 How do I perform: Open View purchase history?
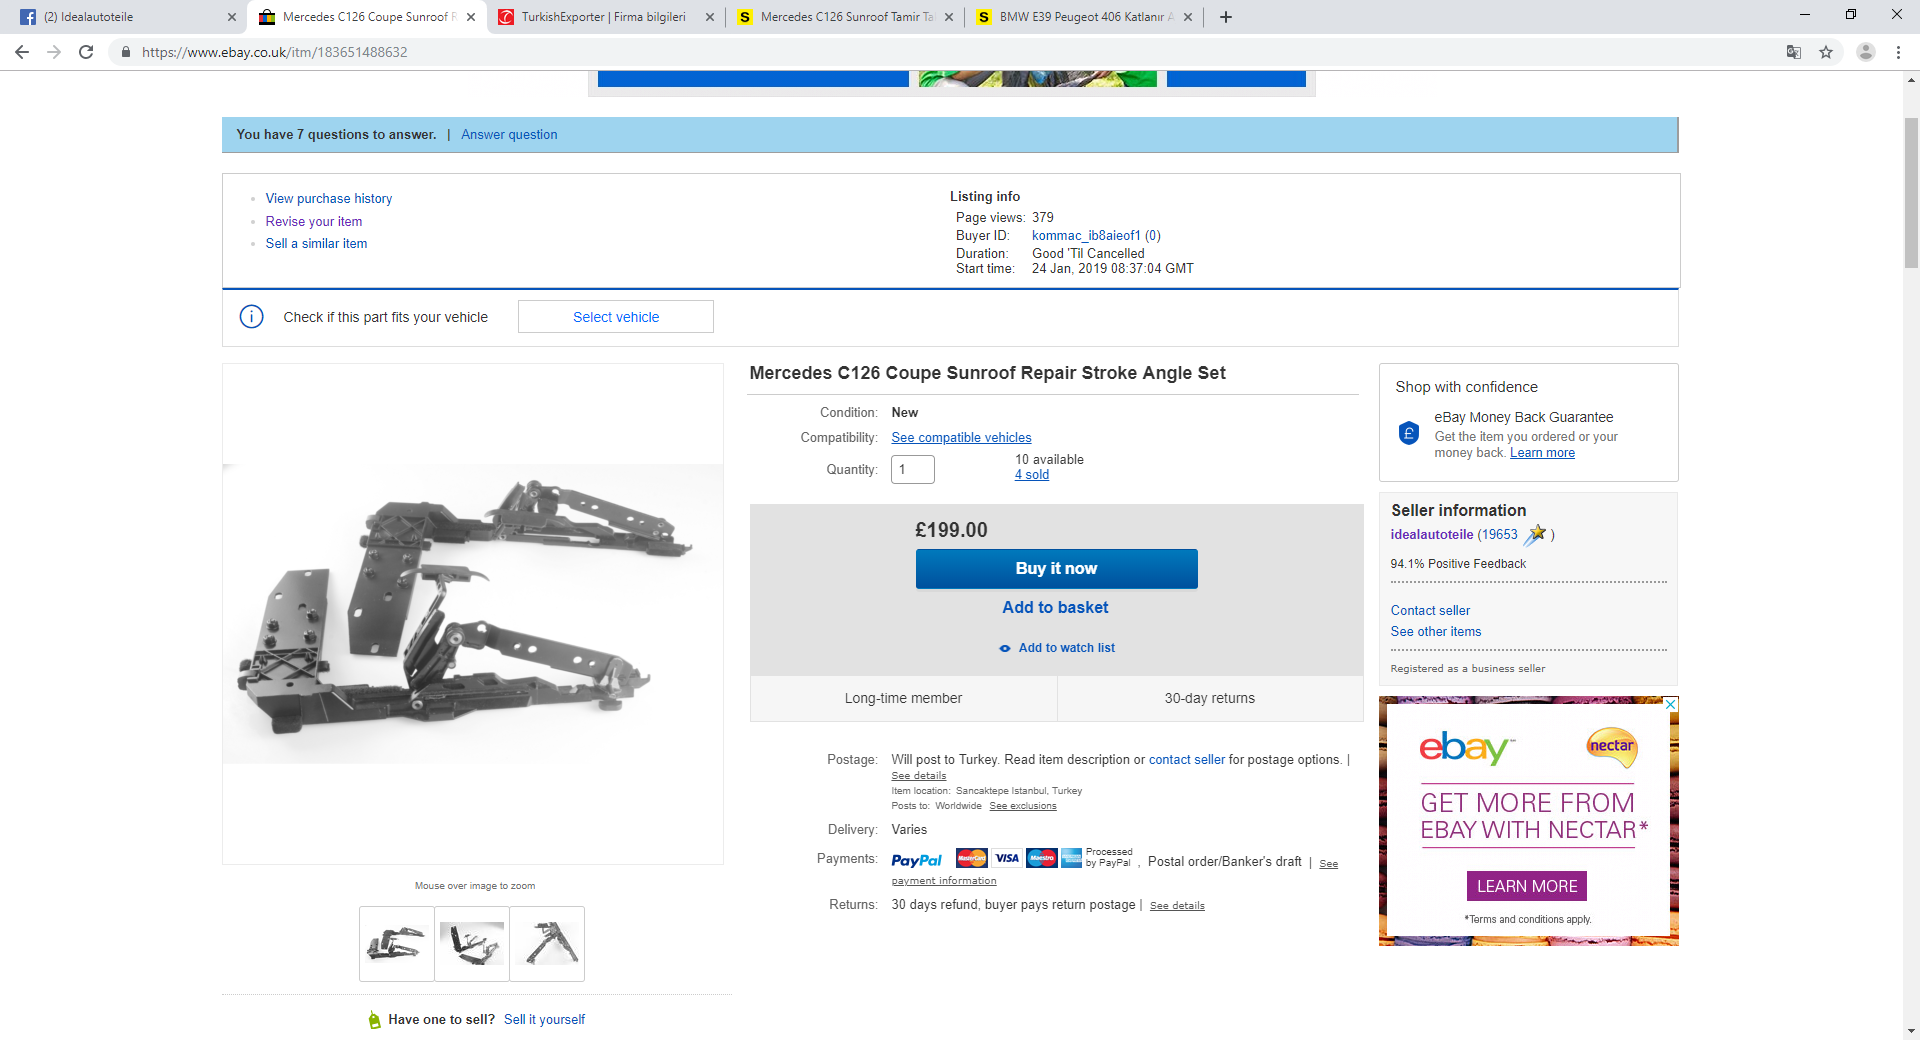pos(329,199)
